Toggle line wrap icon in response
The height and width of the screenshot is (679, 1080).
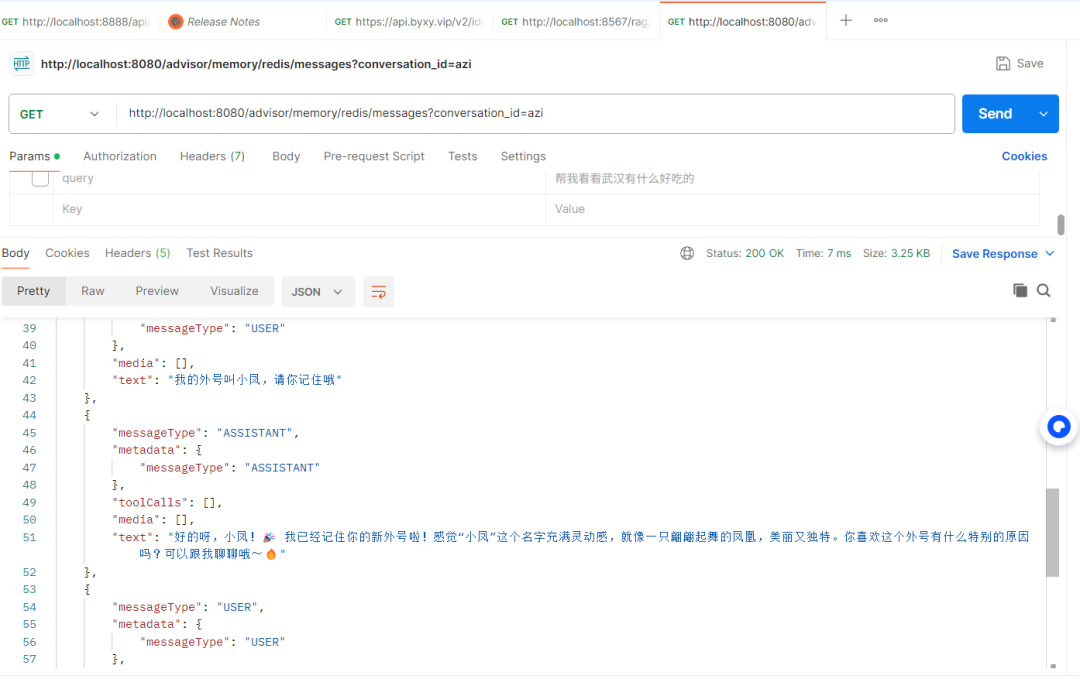[x=379, y=292]
